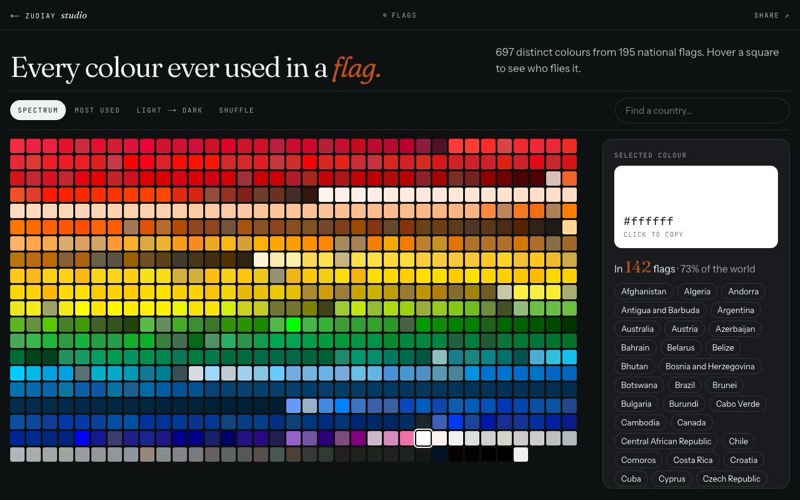Select the Argentina chip
This screenshot has width=800, height=500.
click(735, 310)
